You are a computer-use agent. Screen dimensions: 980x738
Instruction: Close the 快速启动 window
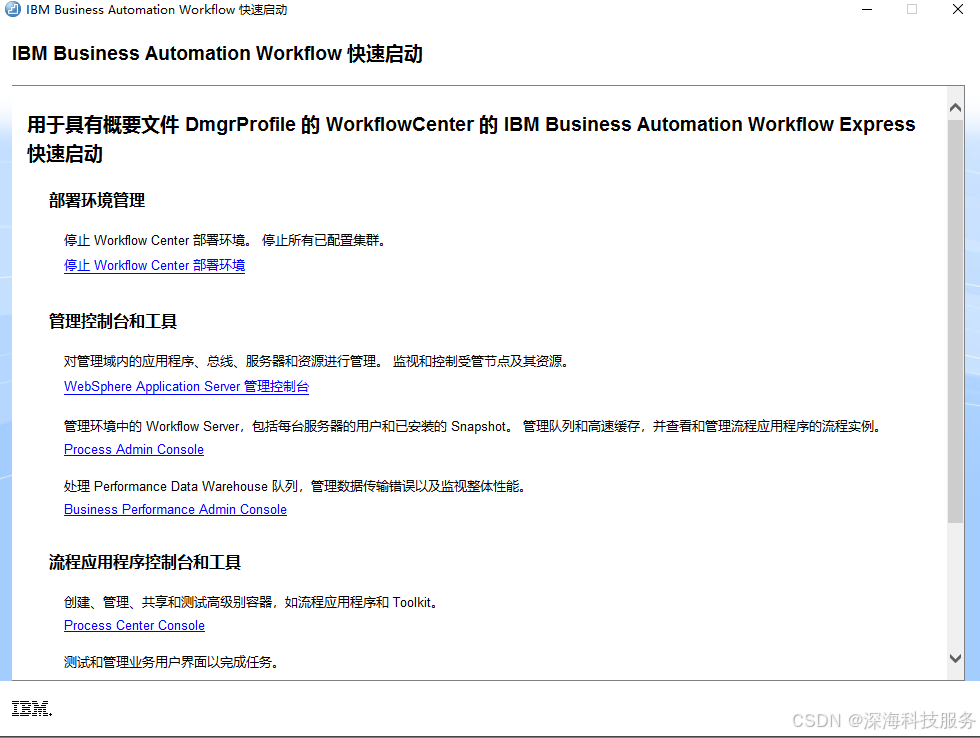(958, 9)
